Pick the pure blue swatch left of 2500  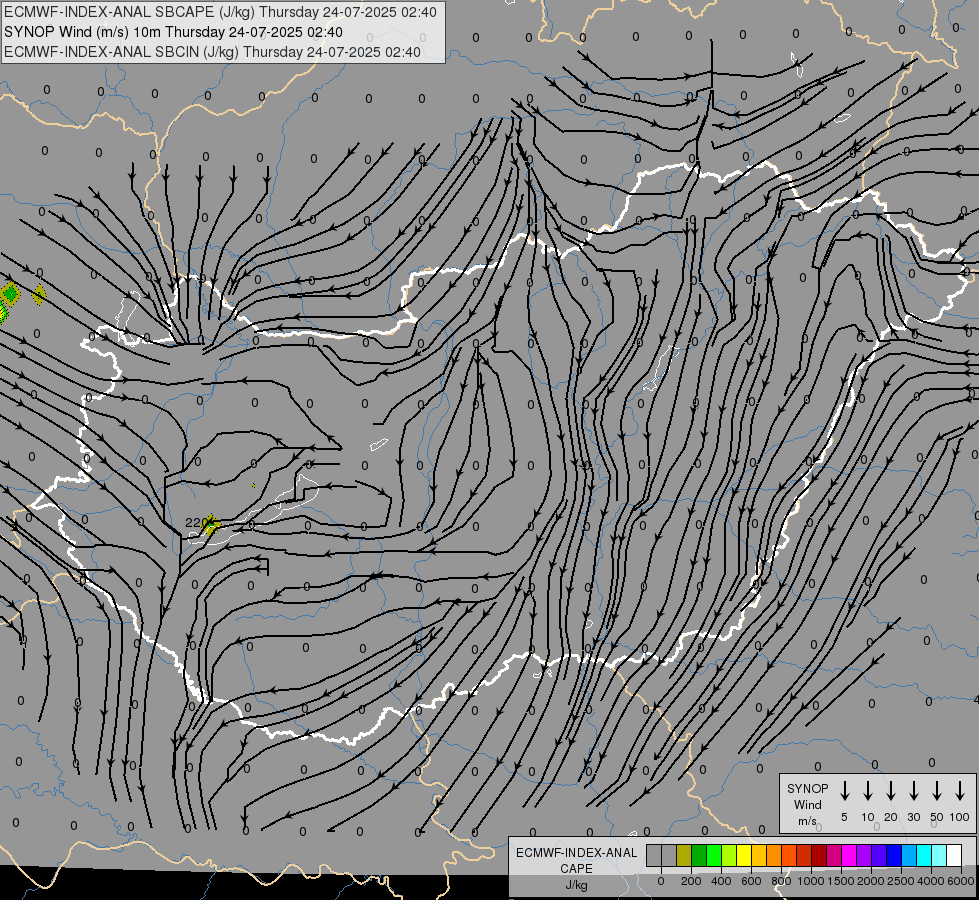point(895,855)
